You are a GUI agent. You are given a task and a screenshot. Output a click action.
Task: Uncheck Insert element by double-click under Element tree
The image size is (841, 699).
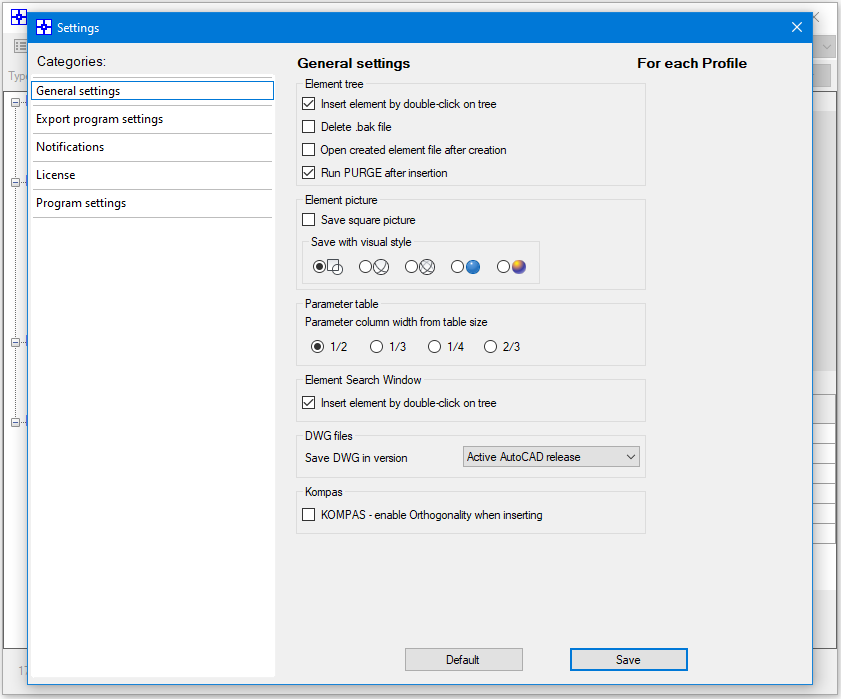pos(308,104)
